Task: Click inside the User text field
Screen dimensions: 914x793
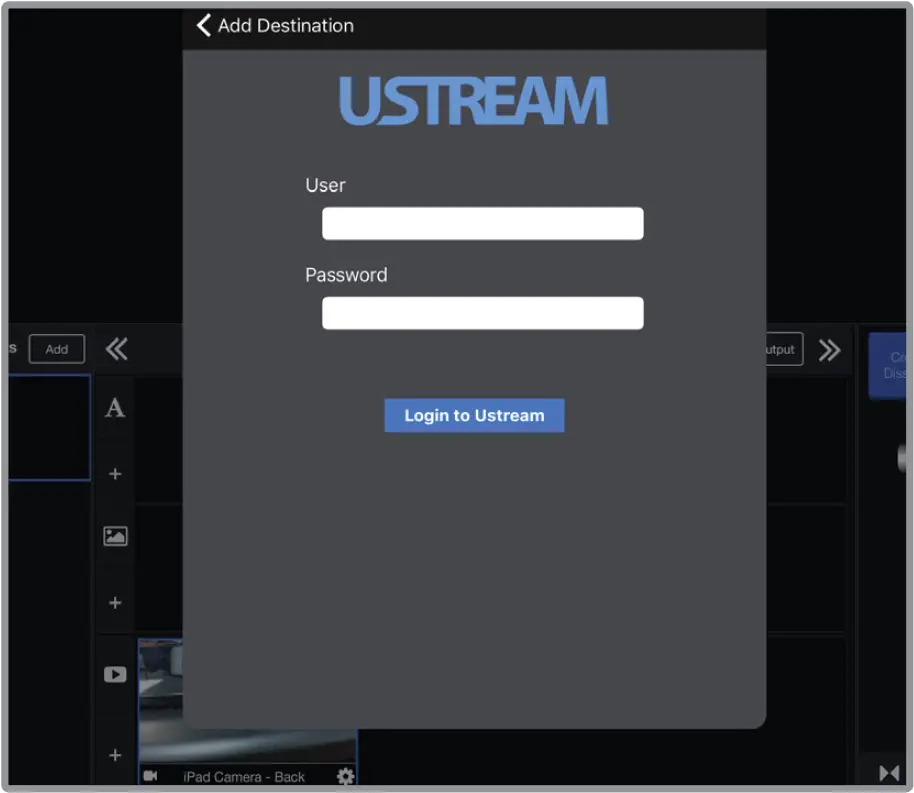Action: [482, 223]
